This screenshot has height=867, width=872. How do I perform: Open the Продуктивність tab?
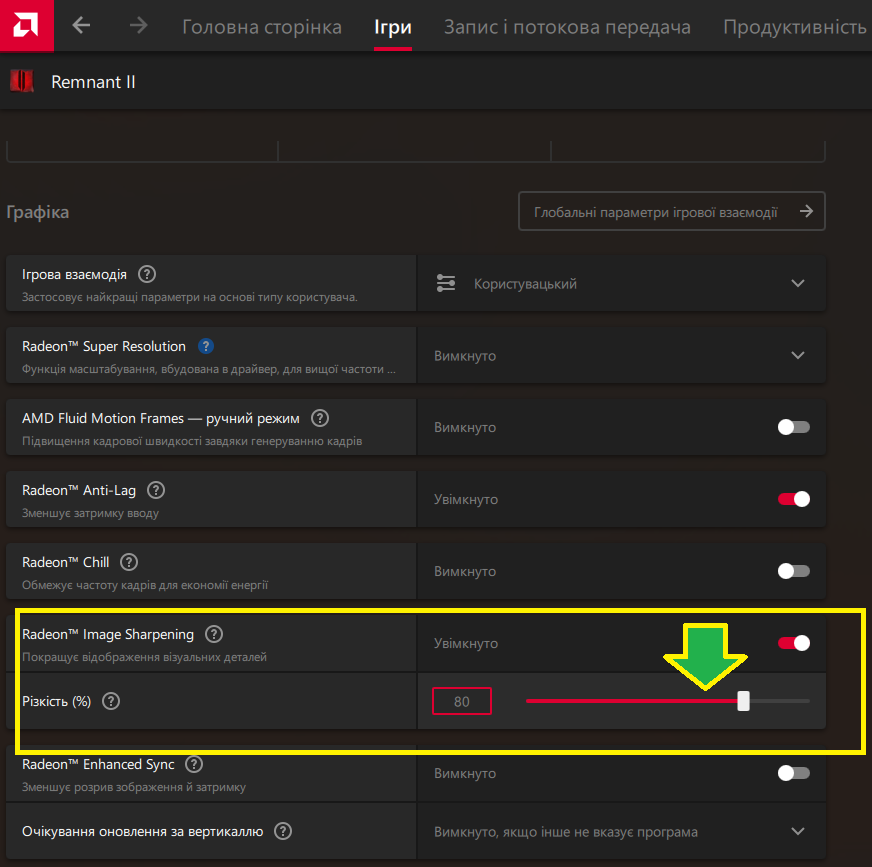pos(795,27)
